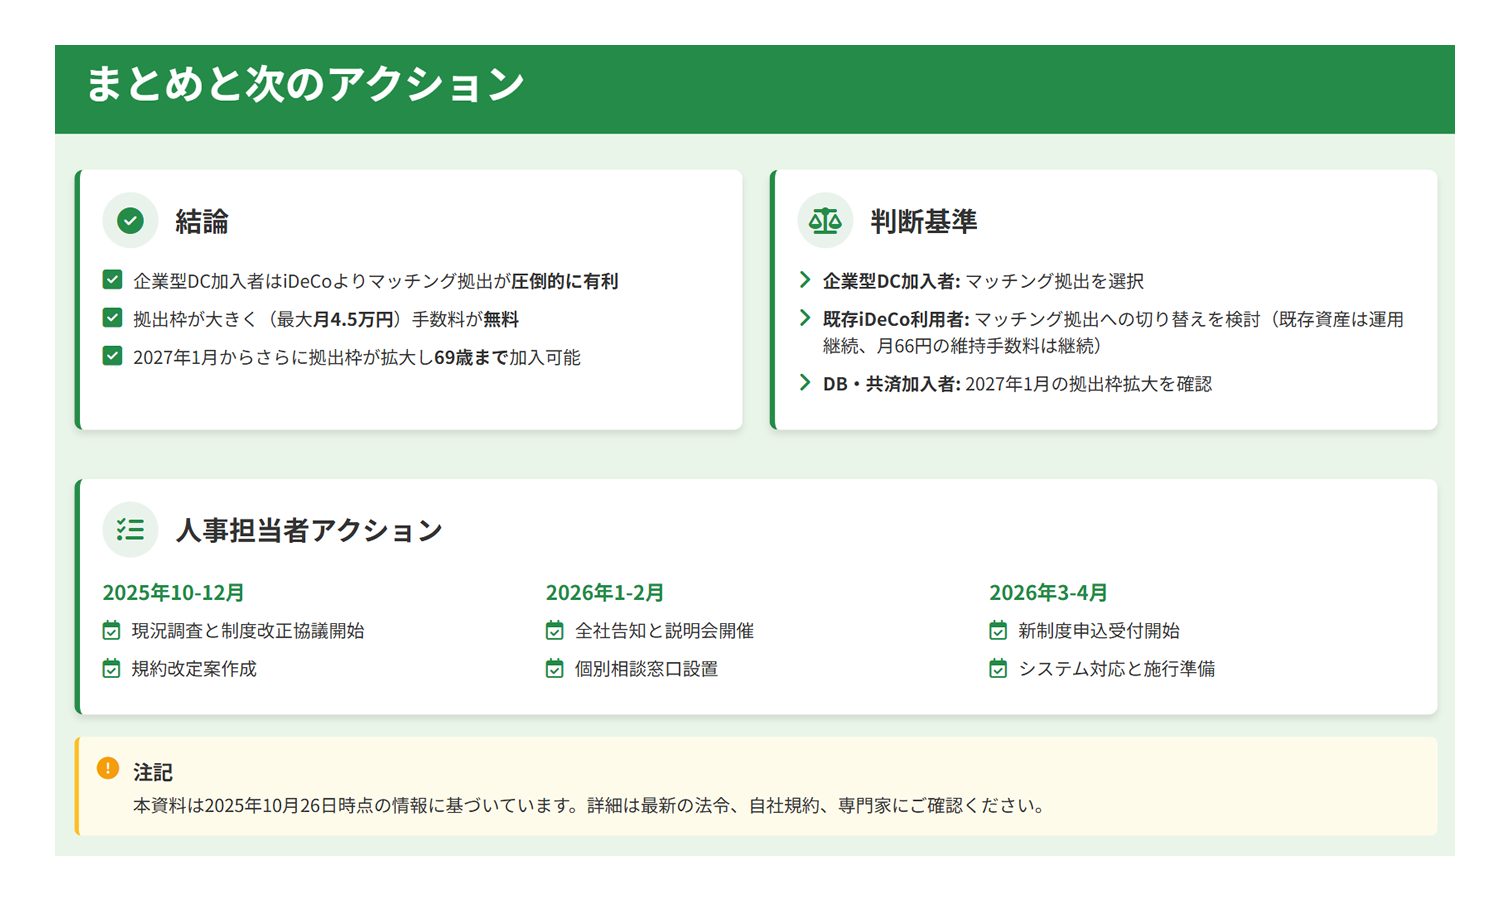This screenshot has height=900, width=1510.
Task: Select the 2025年10-12月 period heading
Action: click(173, 593)
